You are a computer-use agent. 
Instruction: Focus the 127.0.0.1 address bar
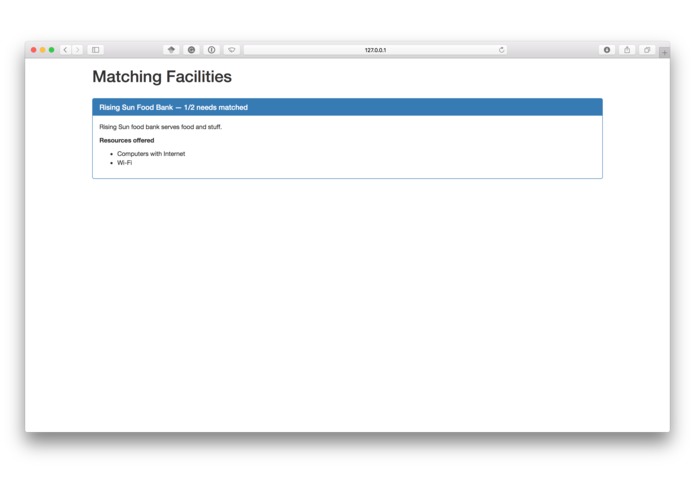click(375, 50)
